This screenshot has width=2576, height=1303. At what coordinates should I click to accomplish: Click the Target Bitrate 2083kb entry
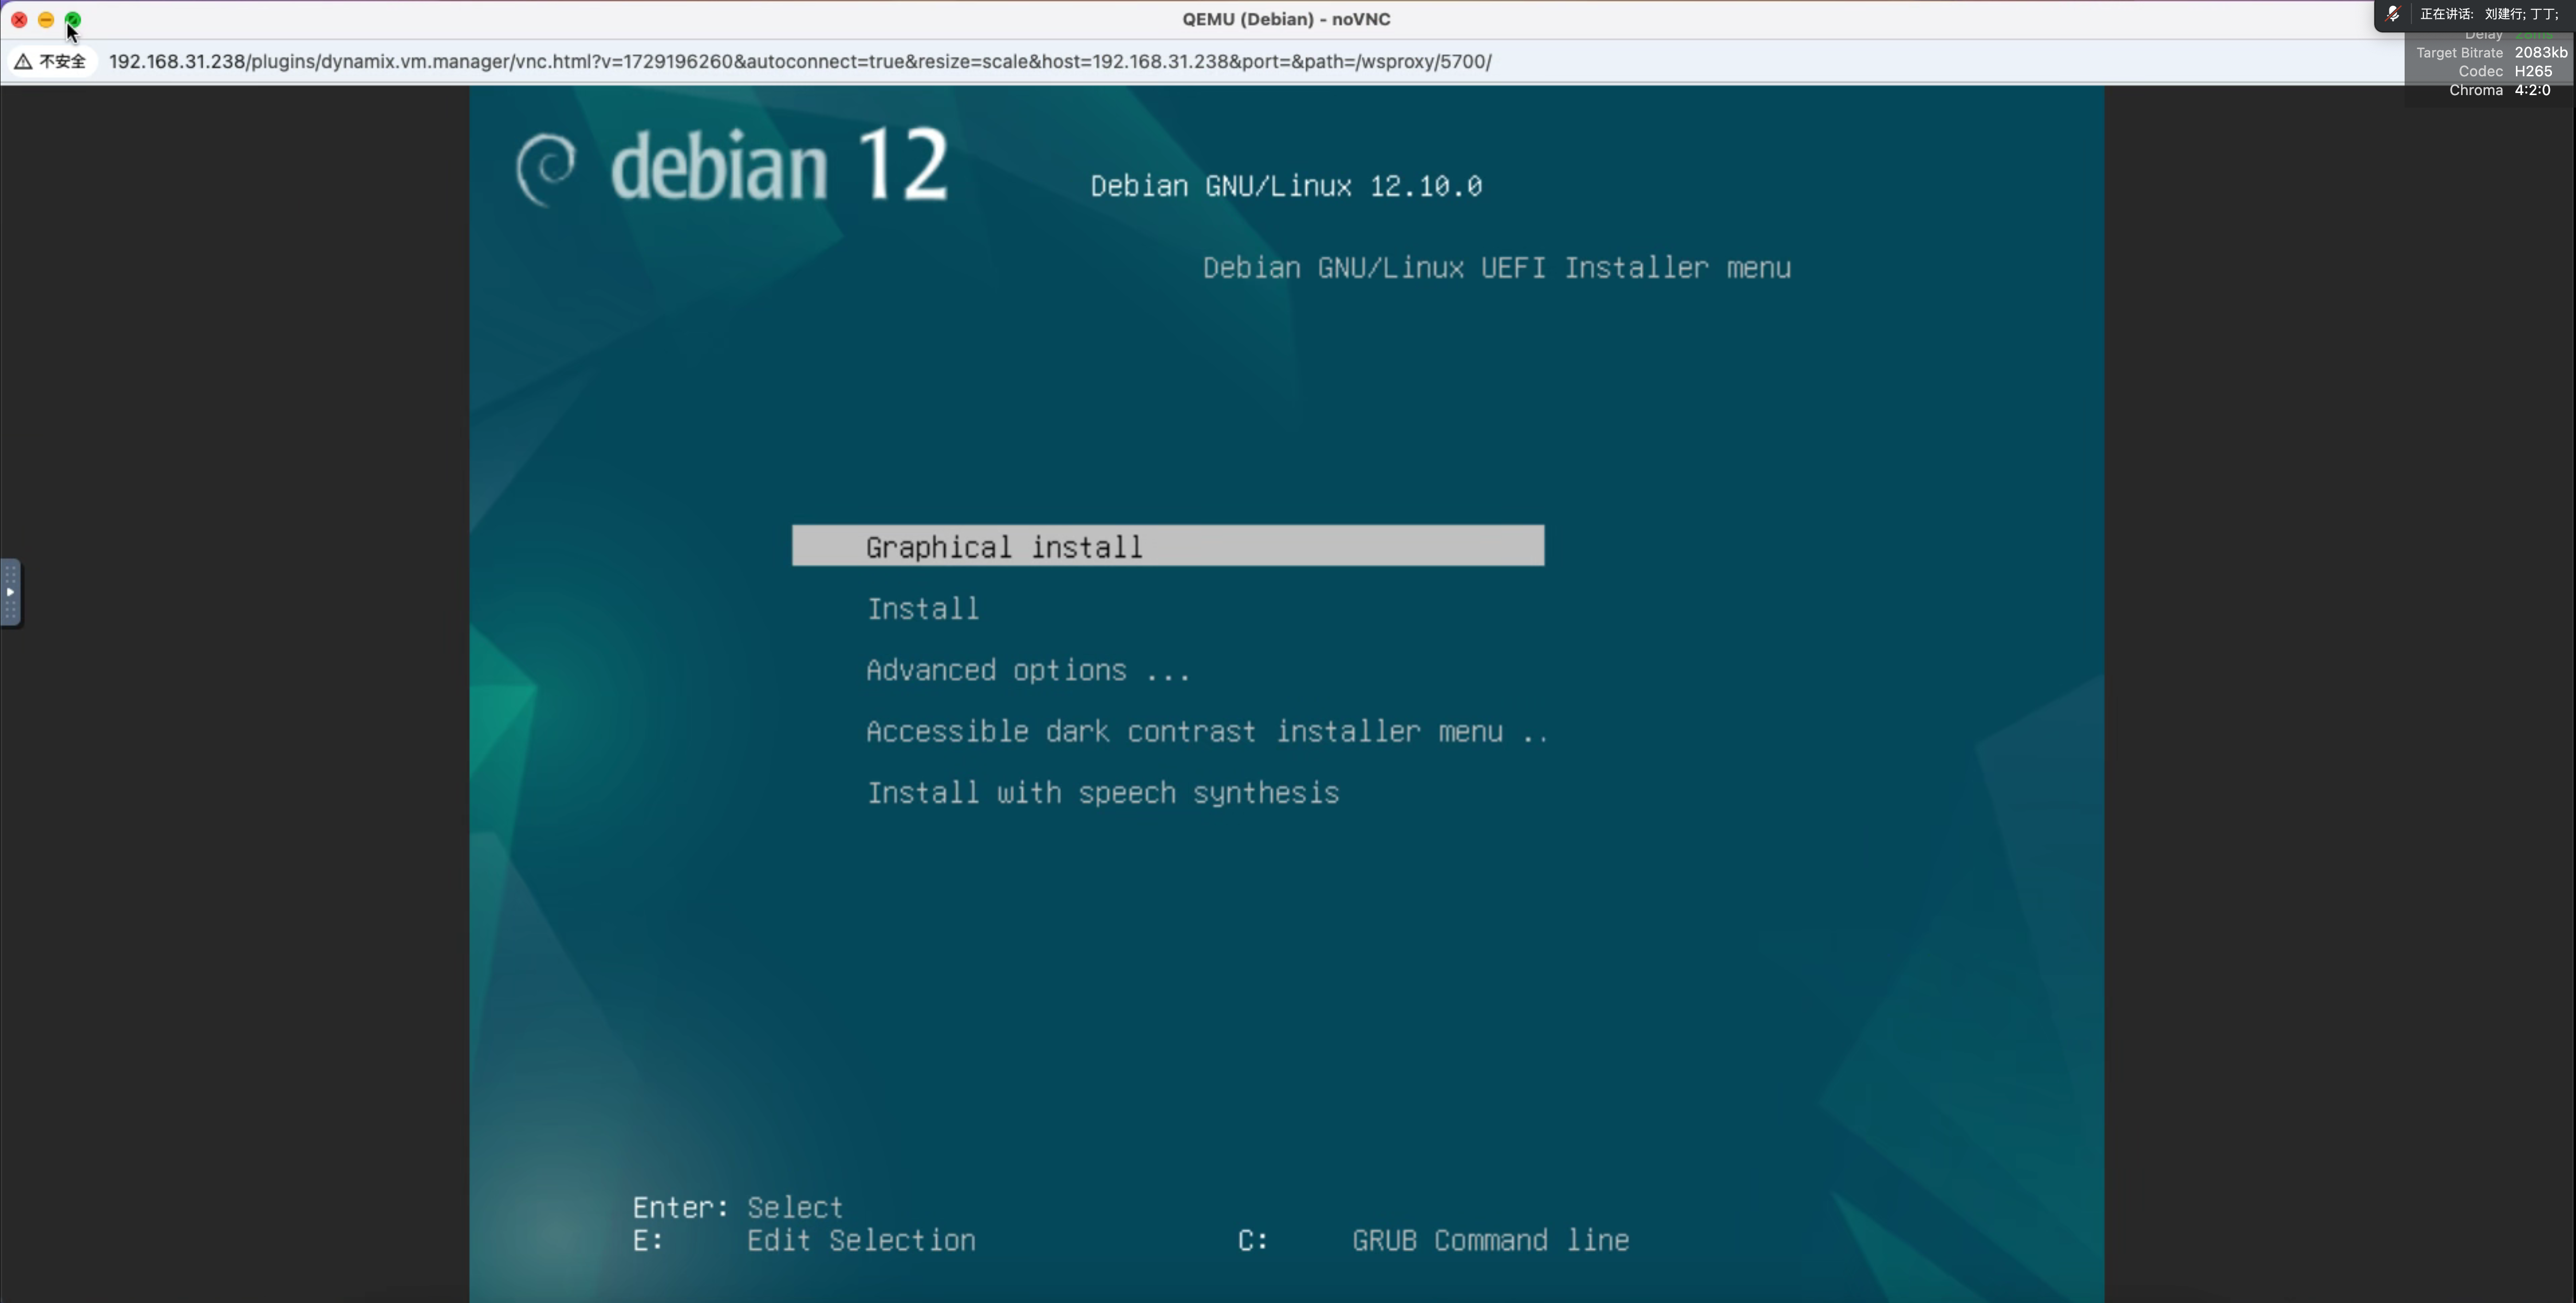tap(2491, 53)
